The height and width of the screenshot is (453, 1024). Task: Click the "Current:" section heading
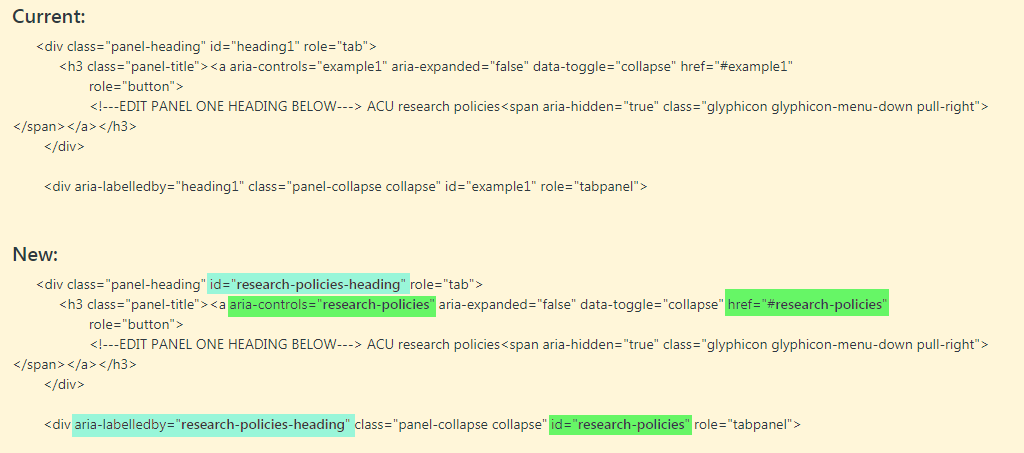[49, 16]
